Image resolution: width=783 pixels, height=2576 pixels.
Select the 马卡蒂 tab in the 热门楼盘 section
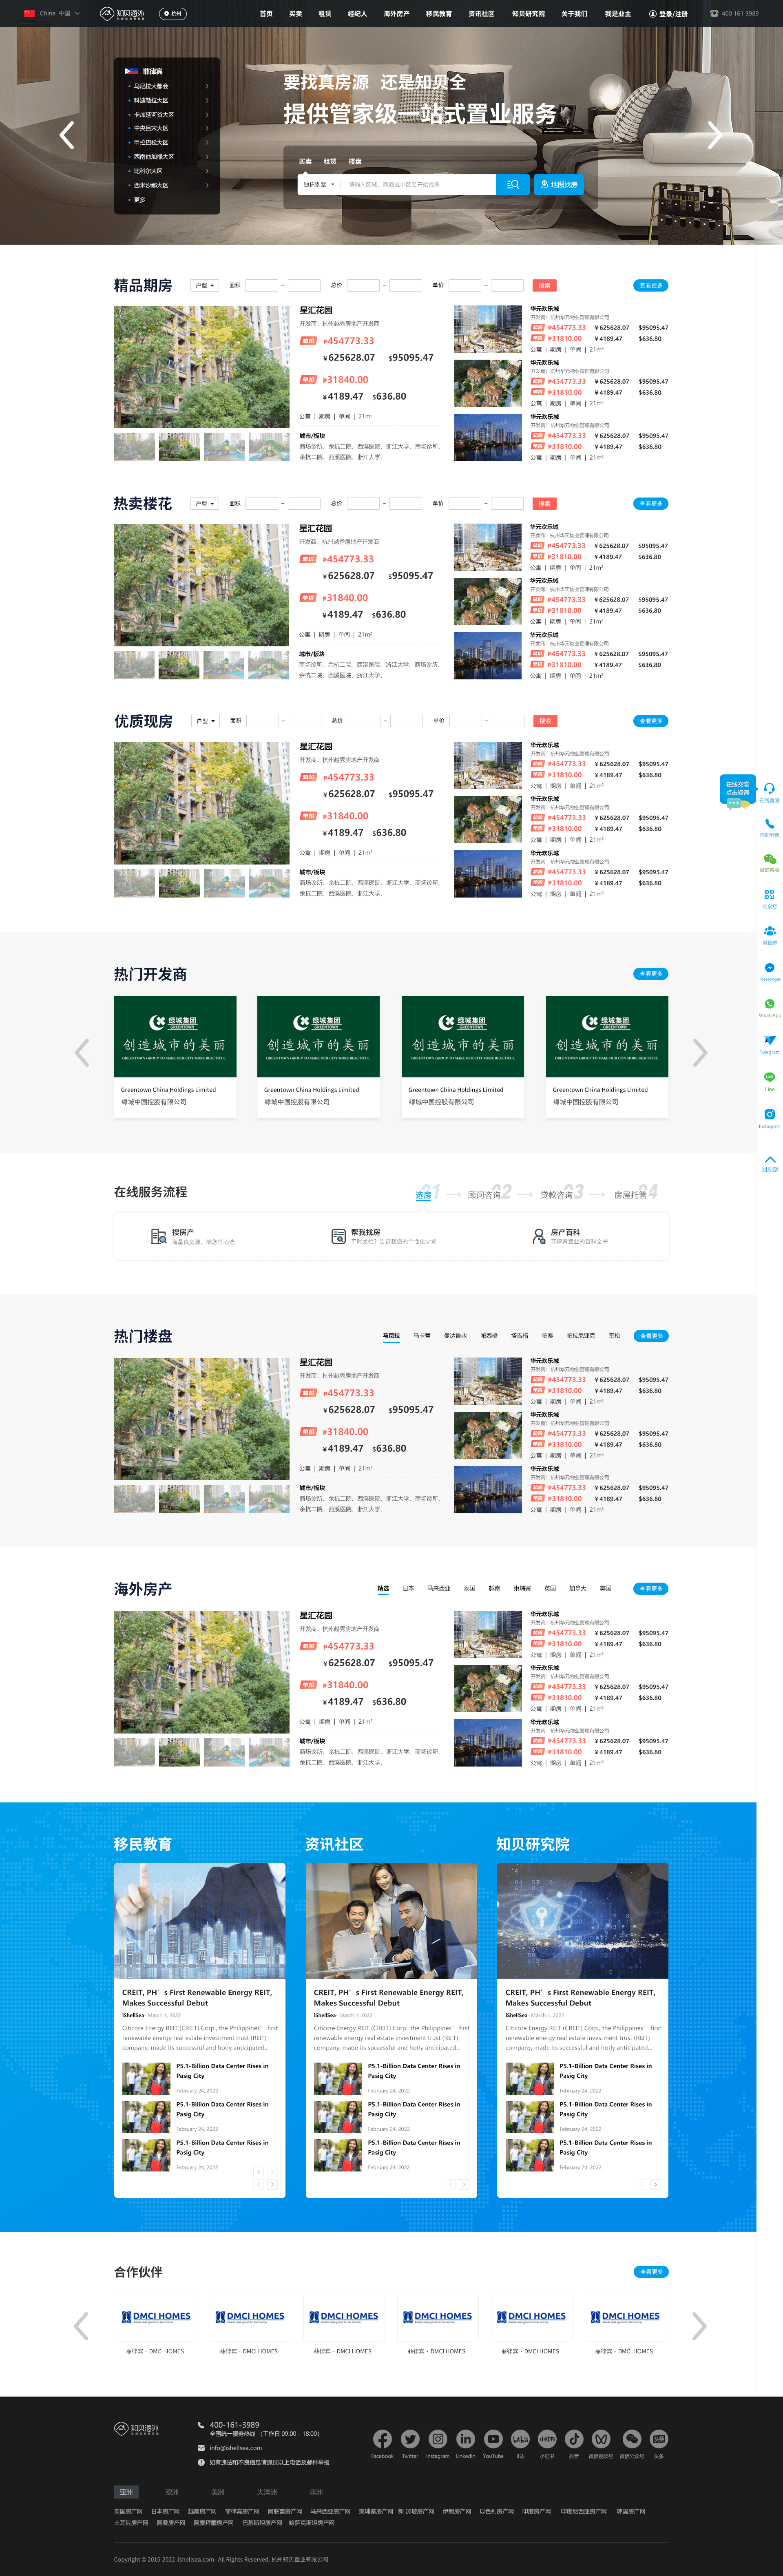click(x=422, y=1335)
